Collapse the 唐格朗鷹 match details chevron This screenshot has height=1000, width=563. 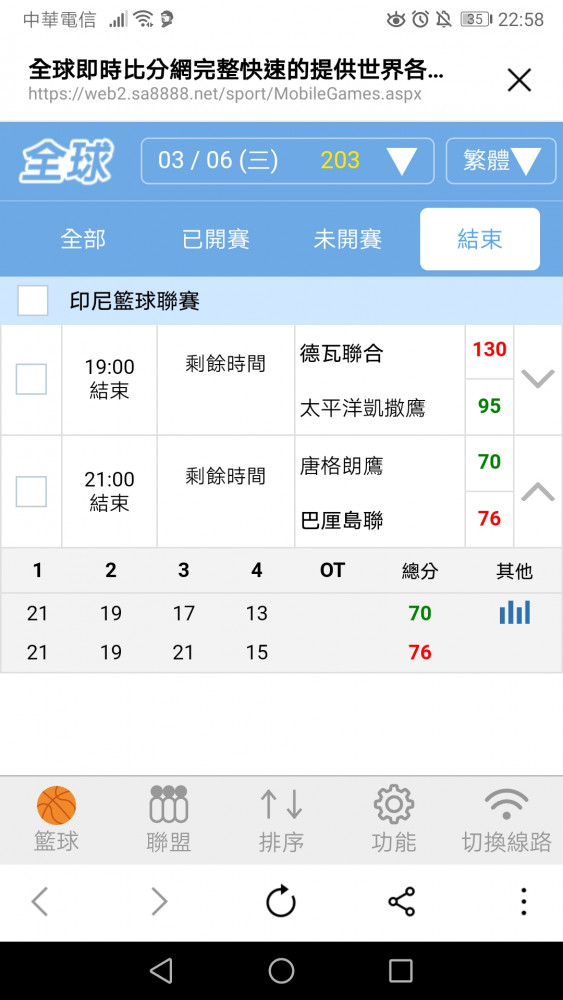[538, 491]
